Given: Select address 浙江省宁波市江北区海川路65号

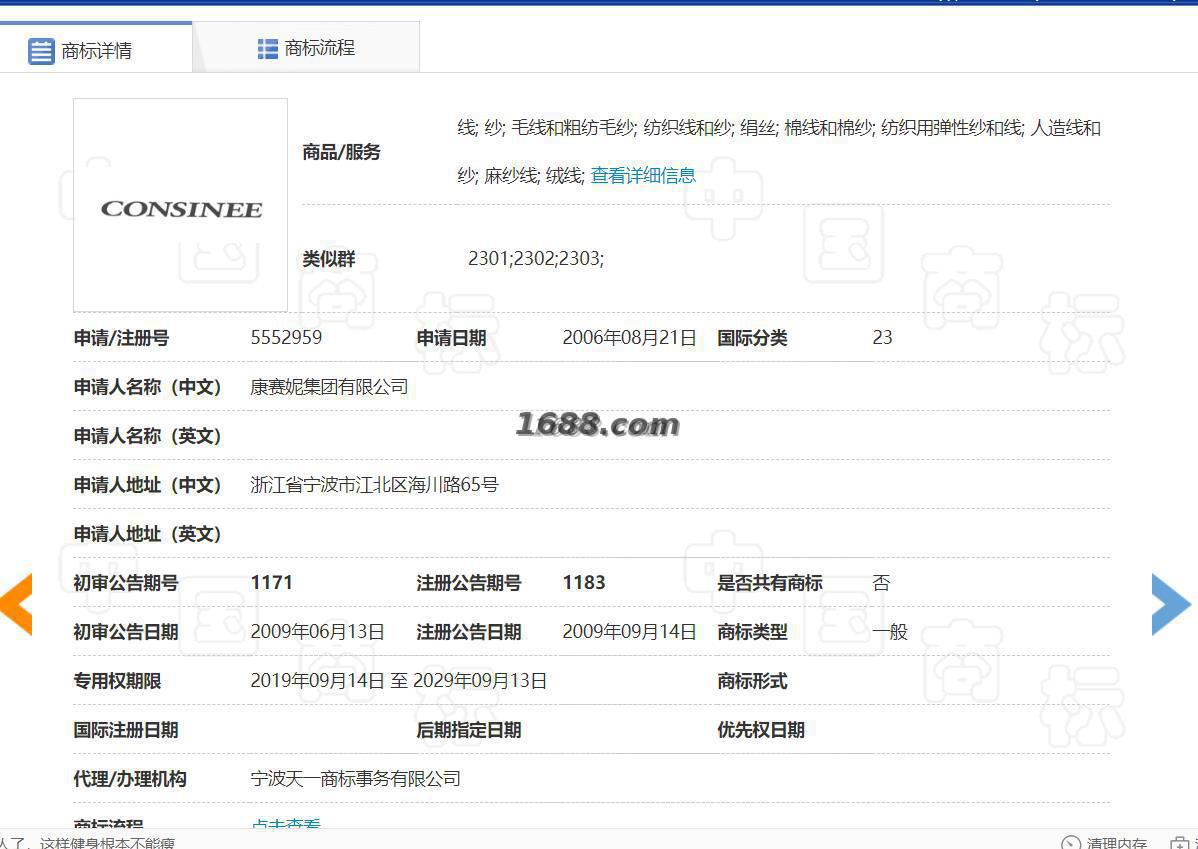Looking at the screenshot, I should 374,484.
